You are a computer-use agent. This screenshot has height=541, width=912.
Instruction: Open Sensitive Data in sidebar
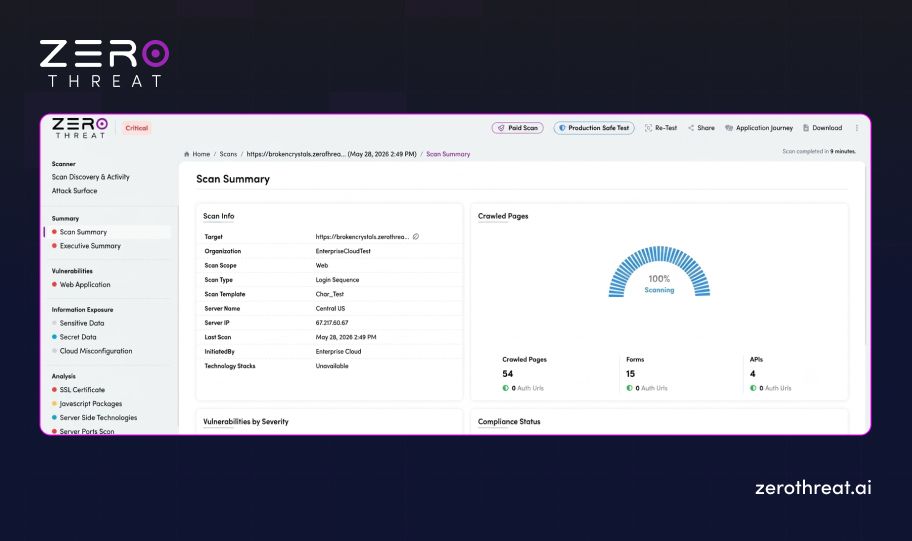point(82,323)
